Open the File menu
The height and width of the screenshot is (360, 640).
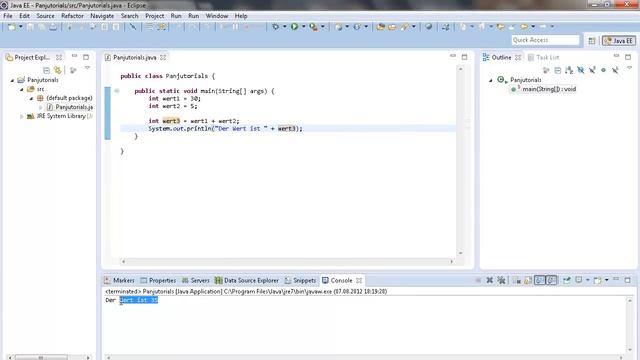(8, 16)
